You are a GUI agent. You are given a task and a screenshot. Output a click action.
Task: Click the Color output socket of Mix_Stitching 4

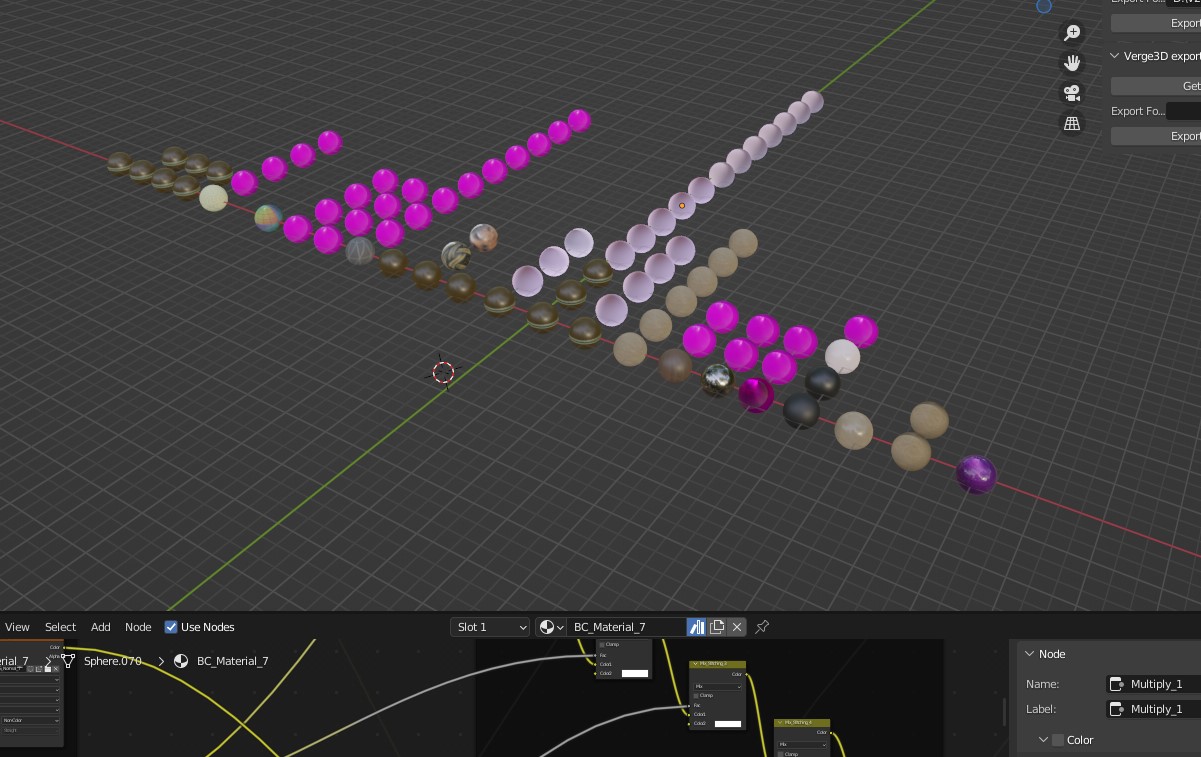coord(831,733)
